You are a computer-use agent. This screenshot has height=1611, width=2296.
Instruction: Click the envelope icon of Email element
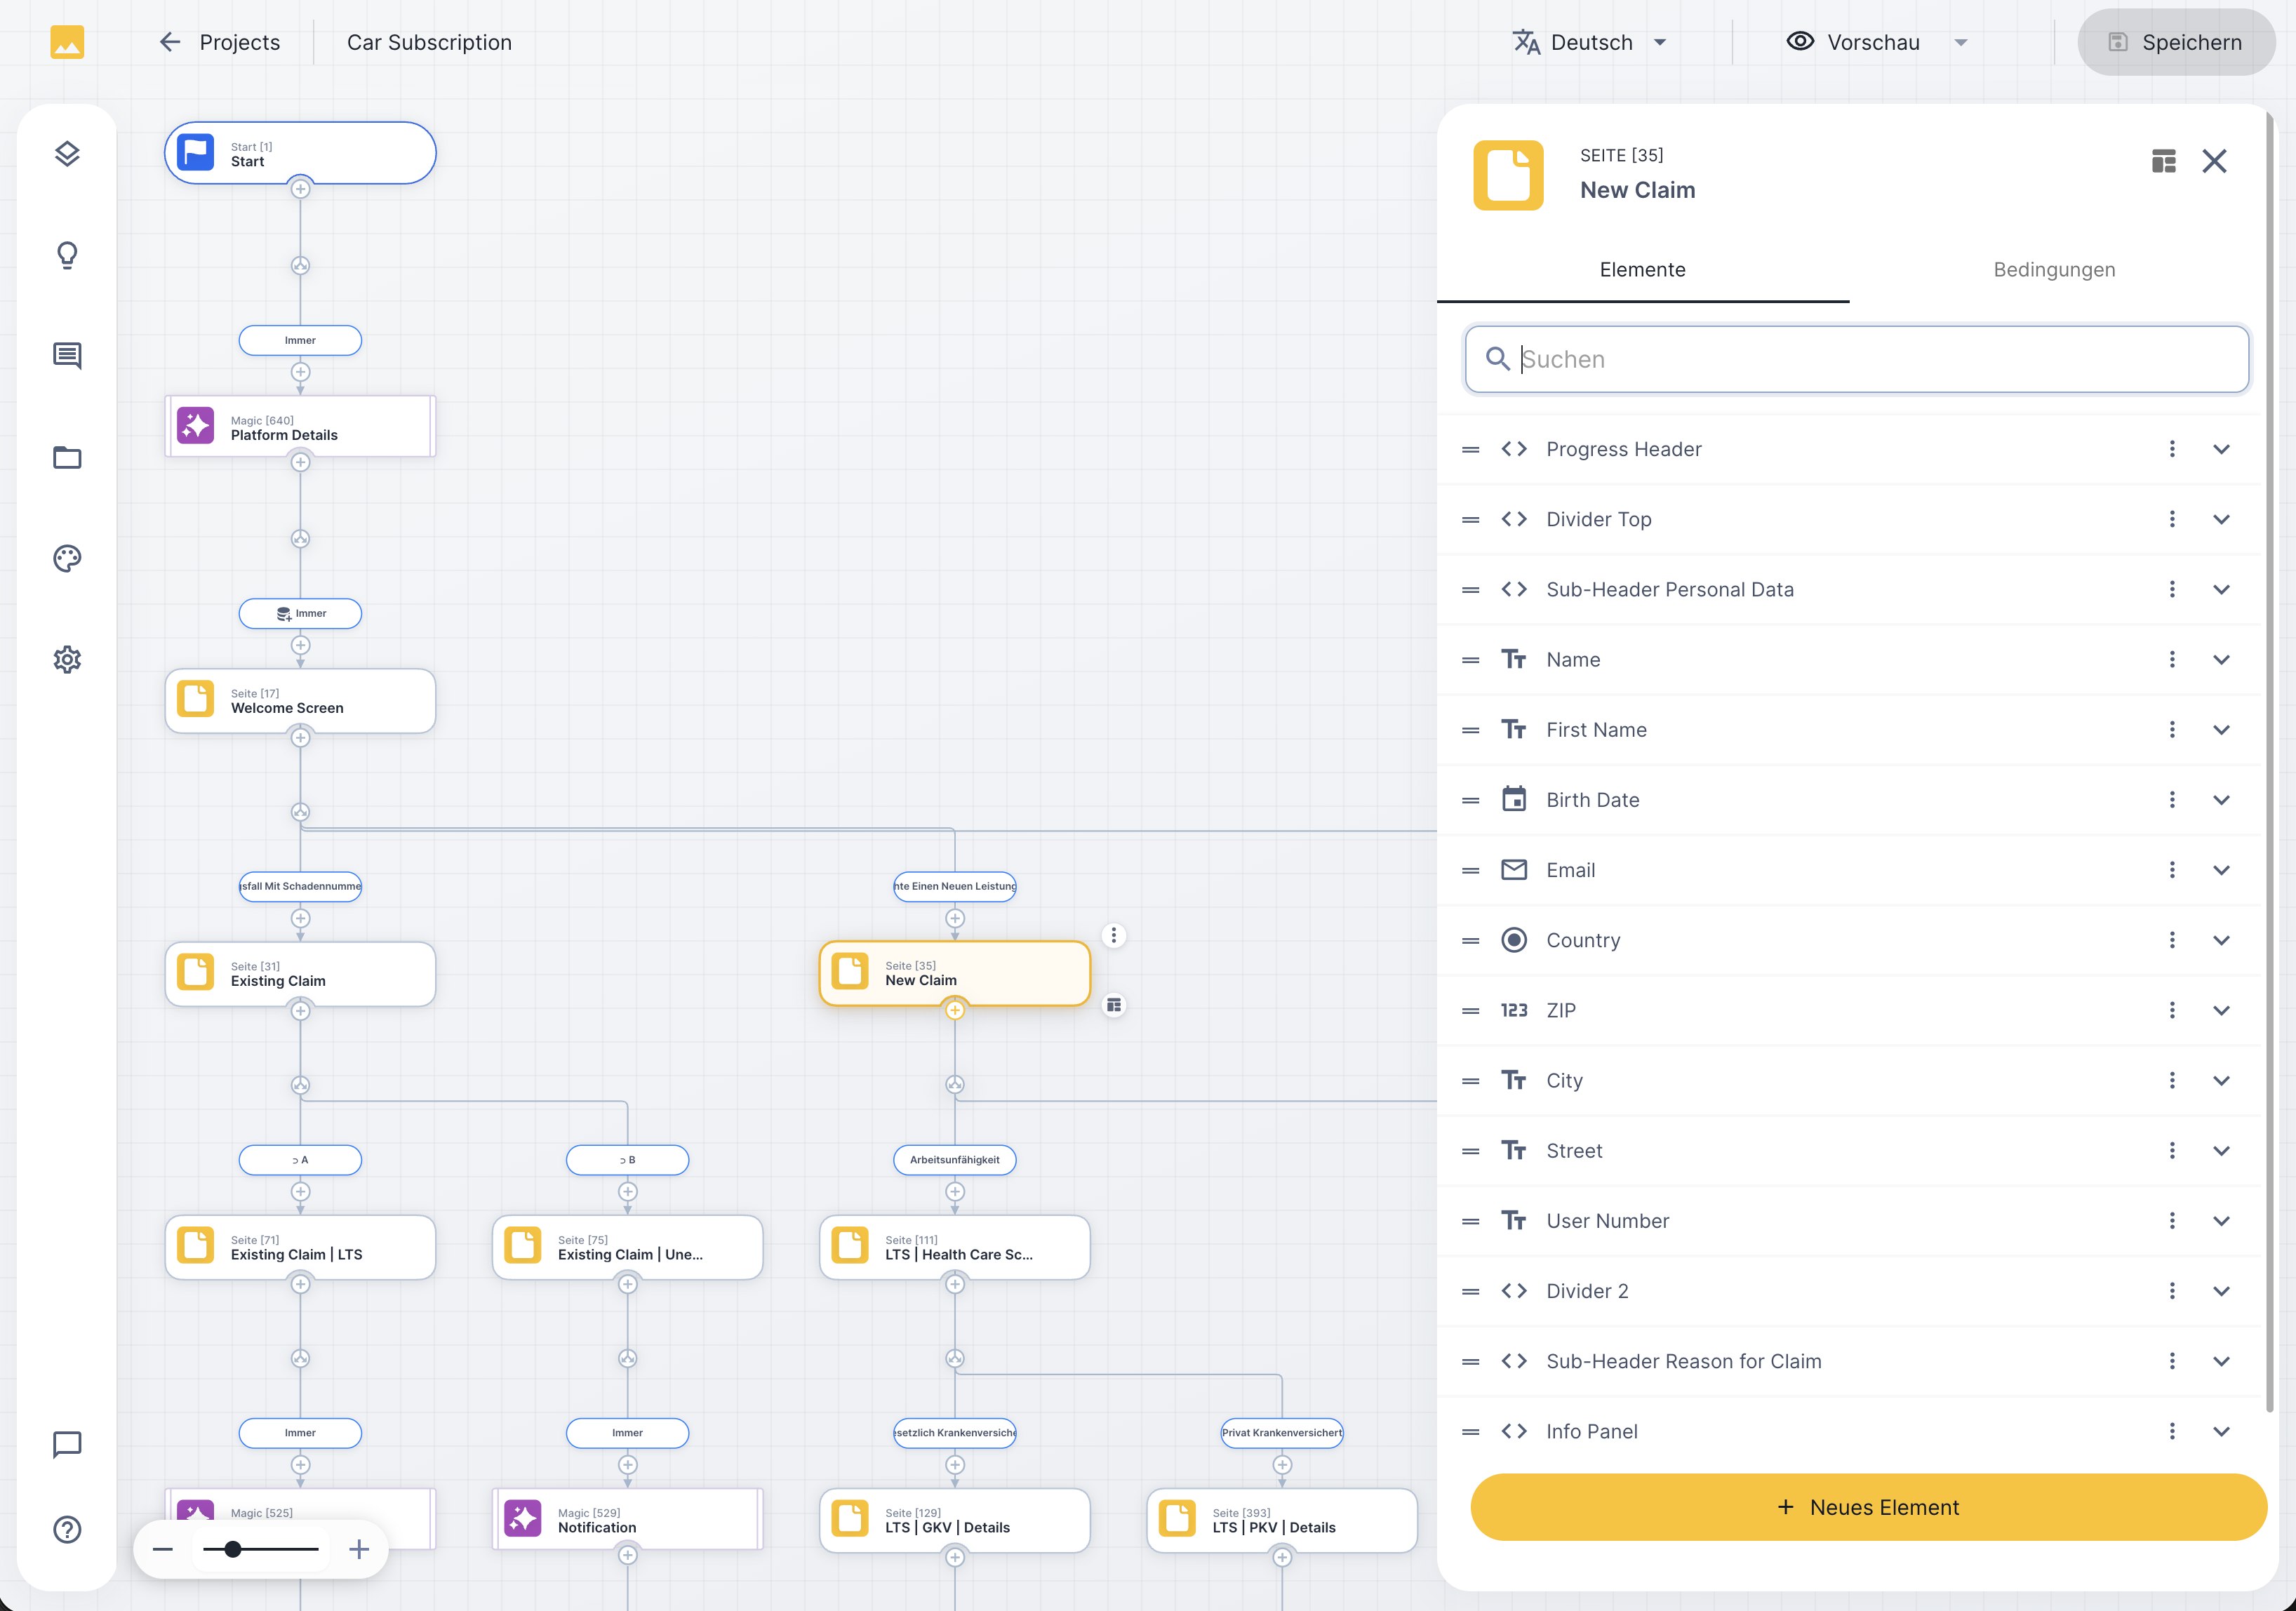[x=1514, y=870]
